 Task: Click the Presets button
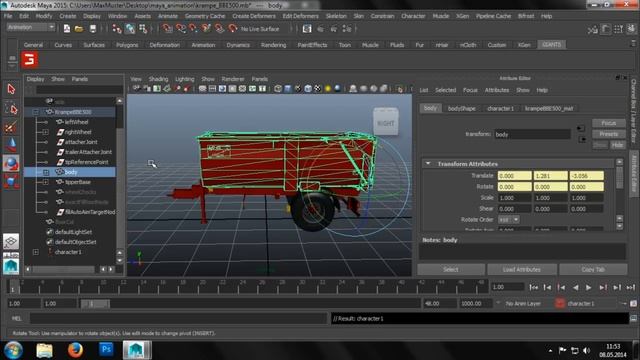point(608,134)
